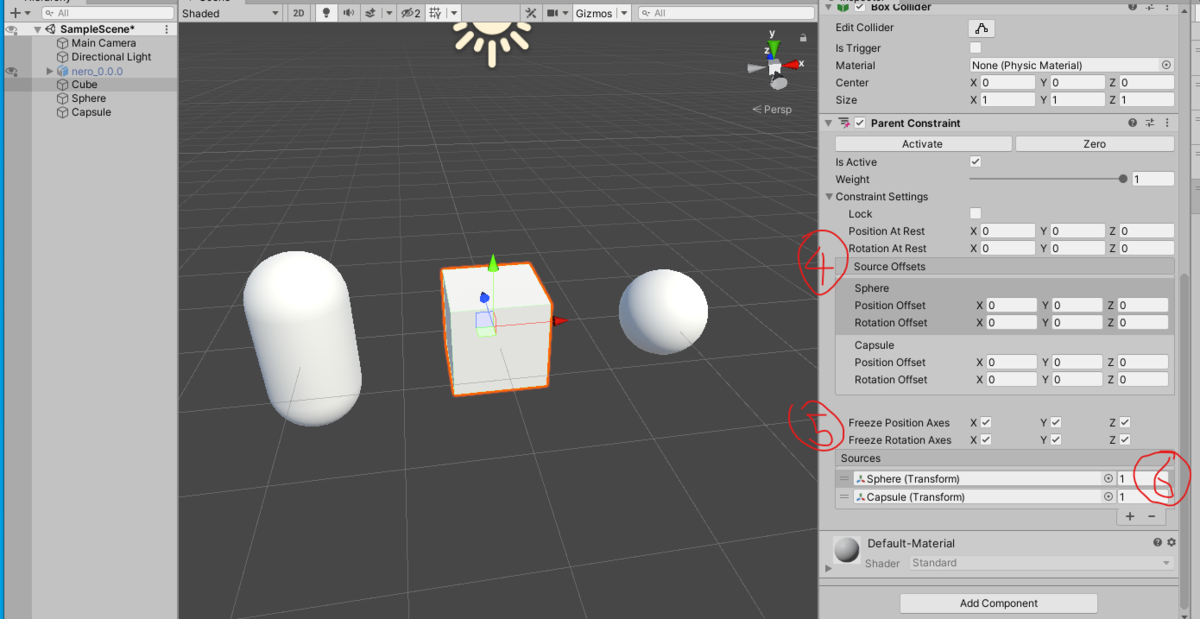The width and height of the screenshot is (1200, 619).
Task: Click Weight value field
Action: point(1153,179)
